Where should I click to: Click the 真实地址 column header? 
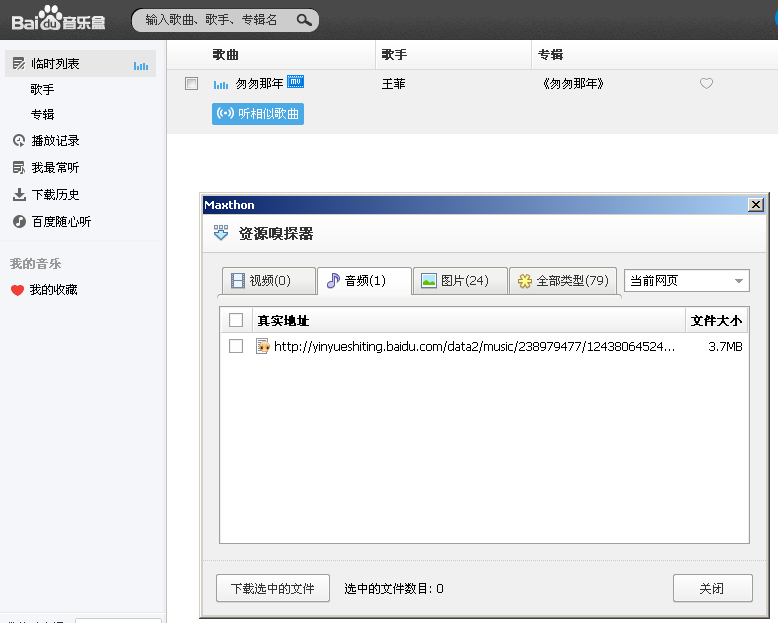pyautogui.click(x=283, y=320)
